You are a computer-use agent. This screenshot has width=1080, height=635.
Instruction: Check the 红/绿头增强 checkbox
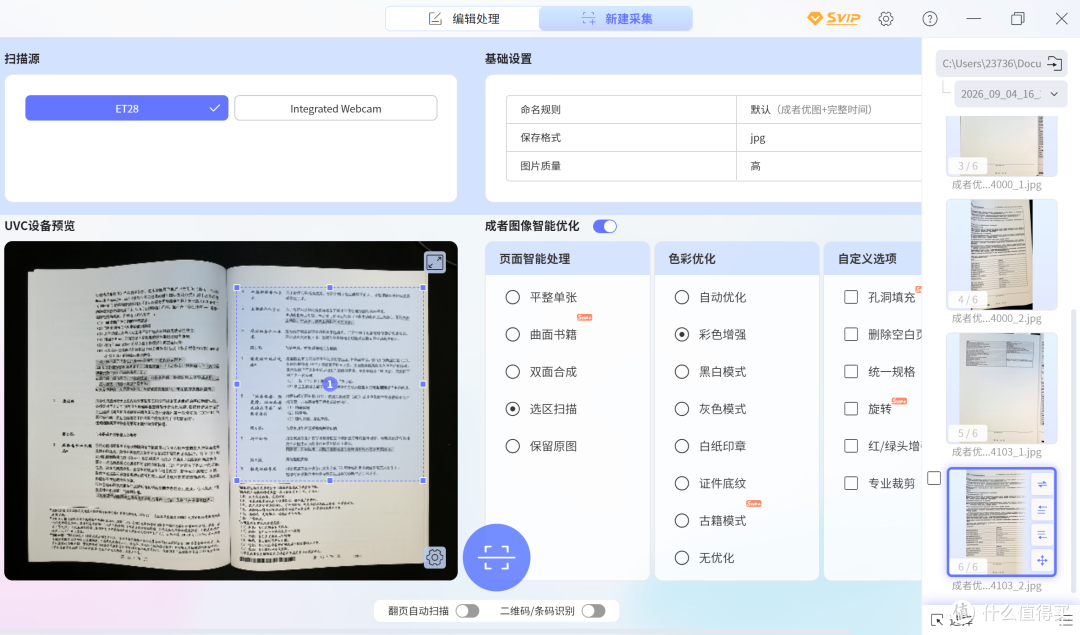point(851,446)
